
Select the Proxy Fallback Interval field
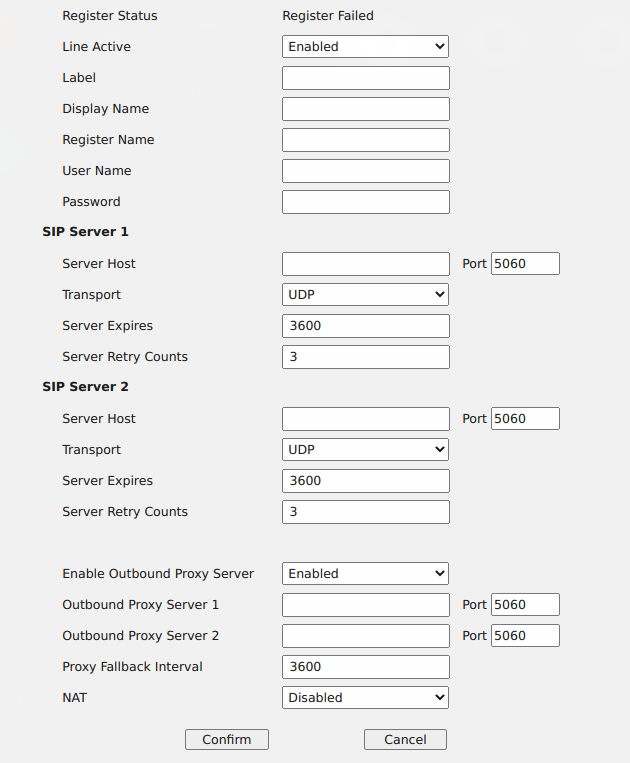point(365,667)
